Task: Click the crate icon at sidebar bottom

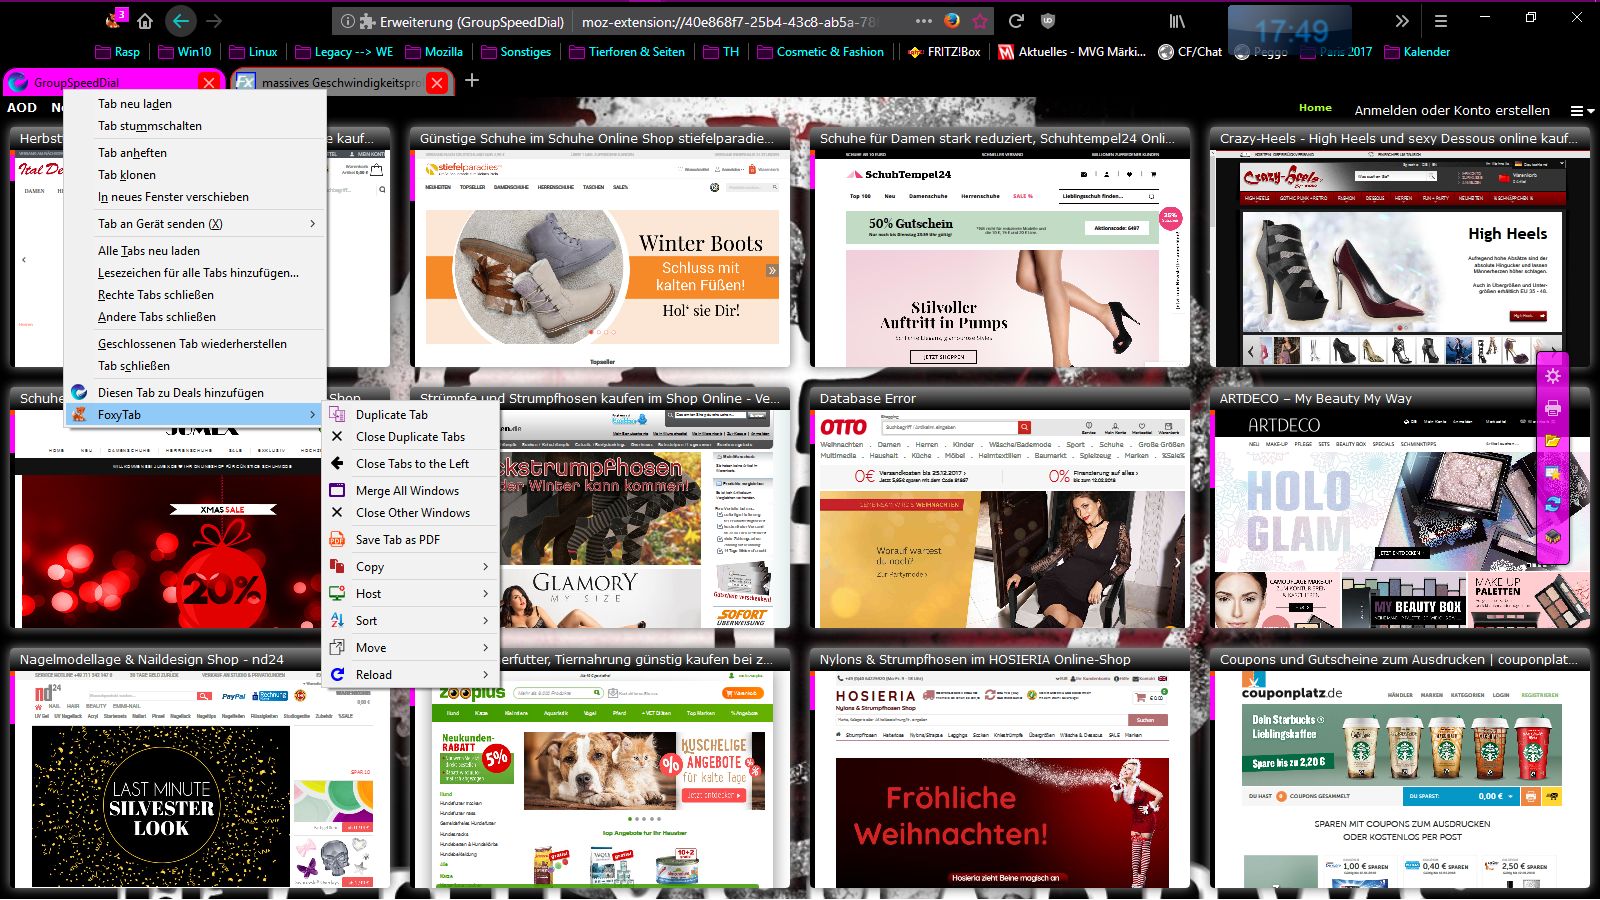Action: (1552, 536)
